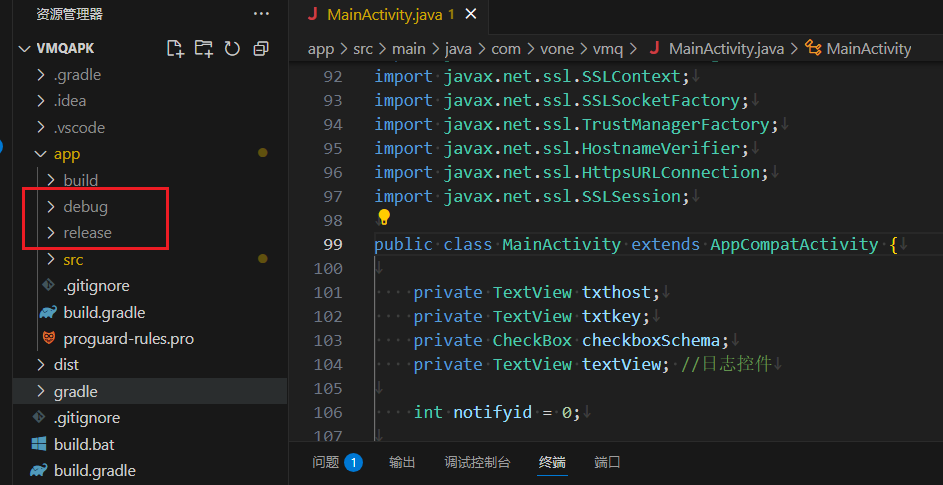
Task: Switch to the 输出 panel tab
Action: (402, 462)
